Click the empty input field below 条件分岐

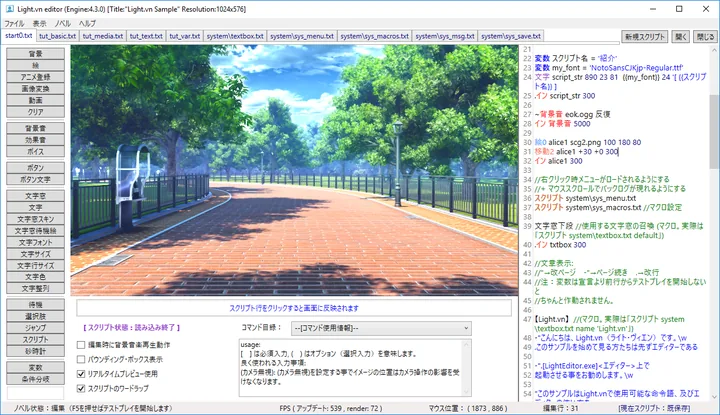point(35,393)
